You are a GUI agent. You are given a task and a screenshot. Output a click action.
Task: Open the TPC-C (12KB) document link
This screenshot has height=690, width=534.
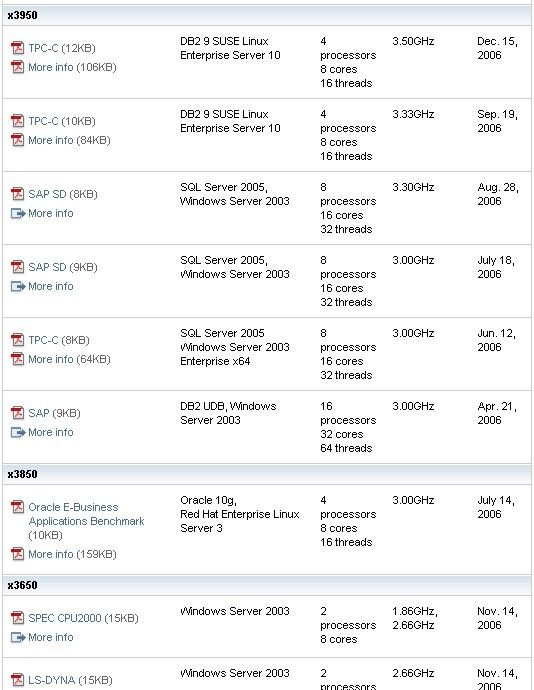[x=62, y=48]
